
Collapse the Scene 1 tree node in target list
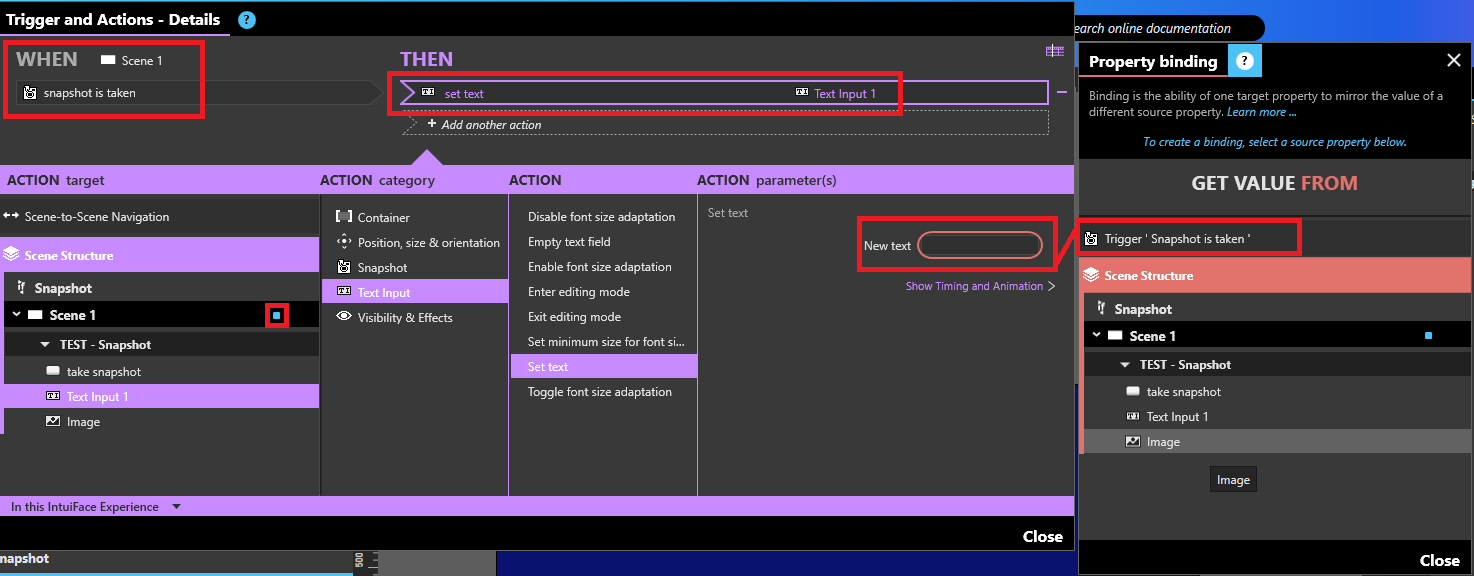point(17,315)
